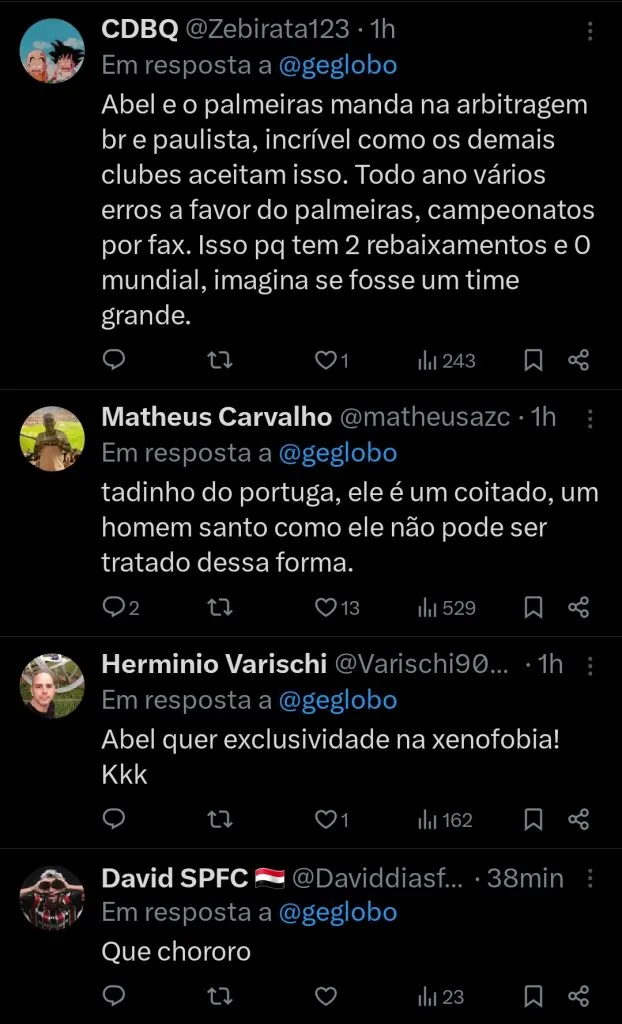Reply to CDBQ's tweet
This screenshot has width=622, height=1024.
(115, 360)
